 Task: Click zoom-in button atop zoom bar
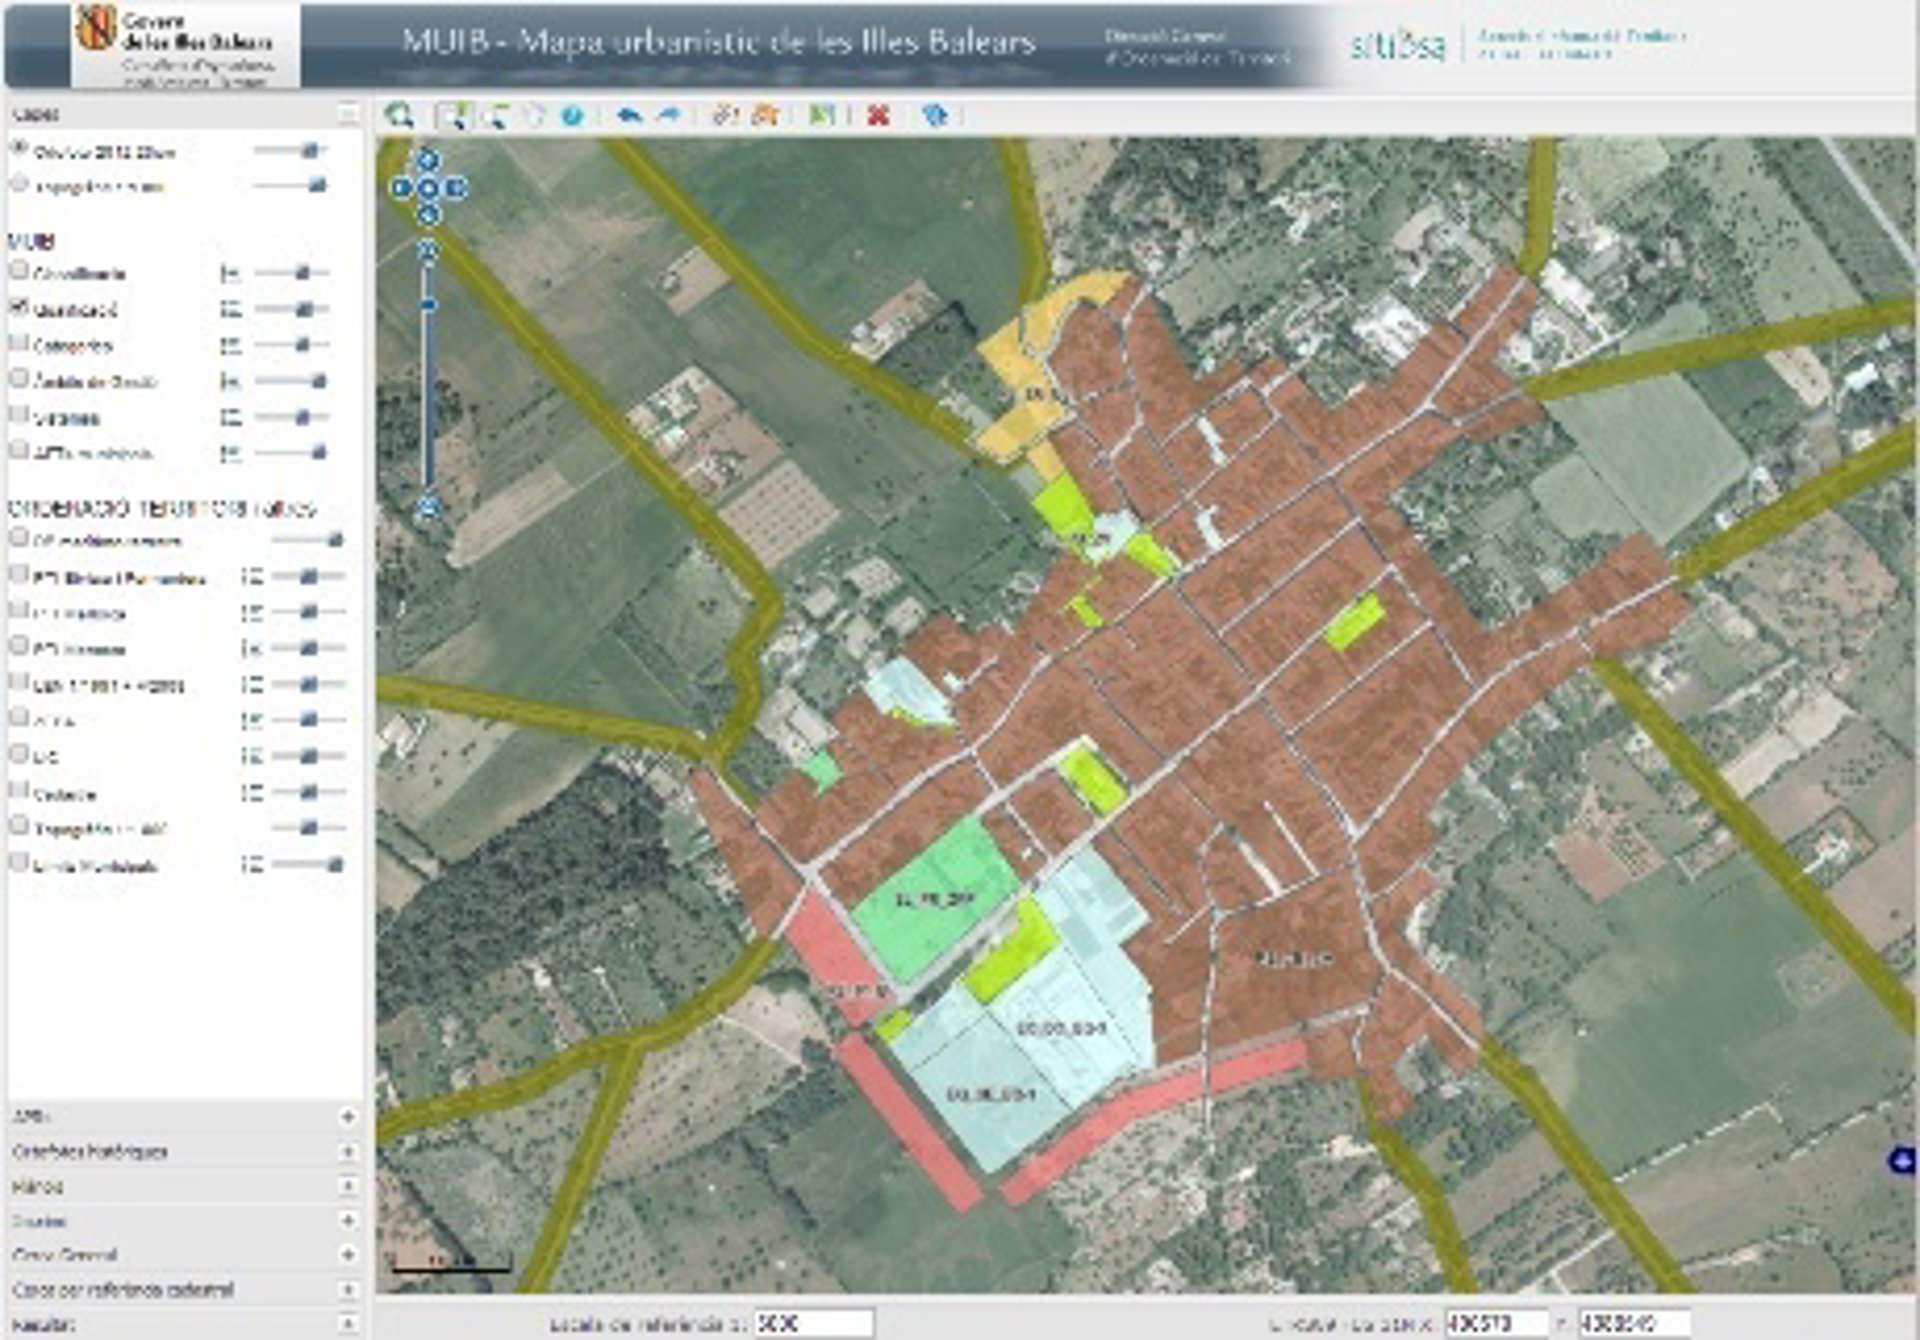(x=428, y=248)
